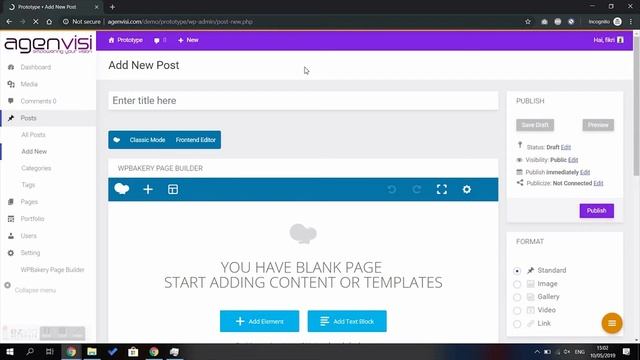
Task: Switch to Classic Mode
Action: (147, 140)
